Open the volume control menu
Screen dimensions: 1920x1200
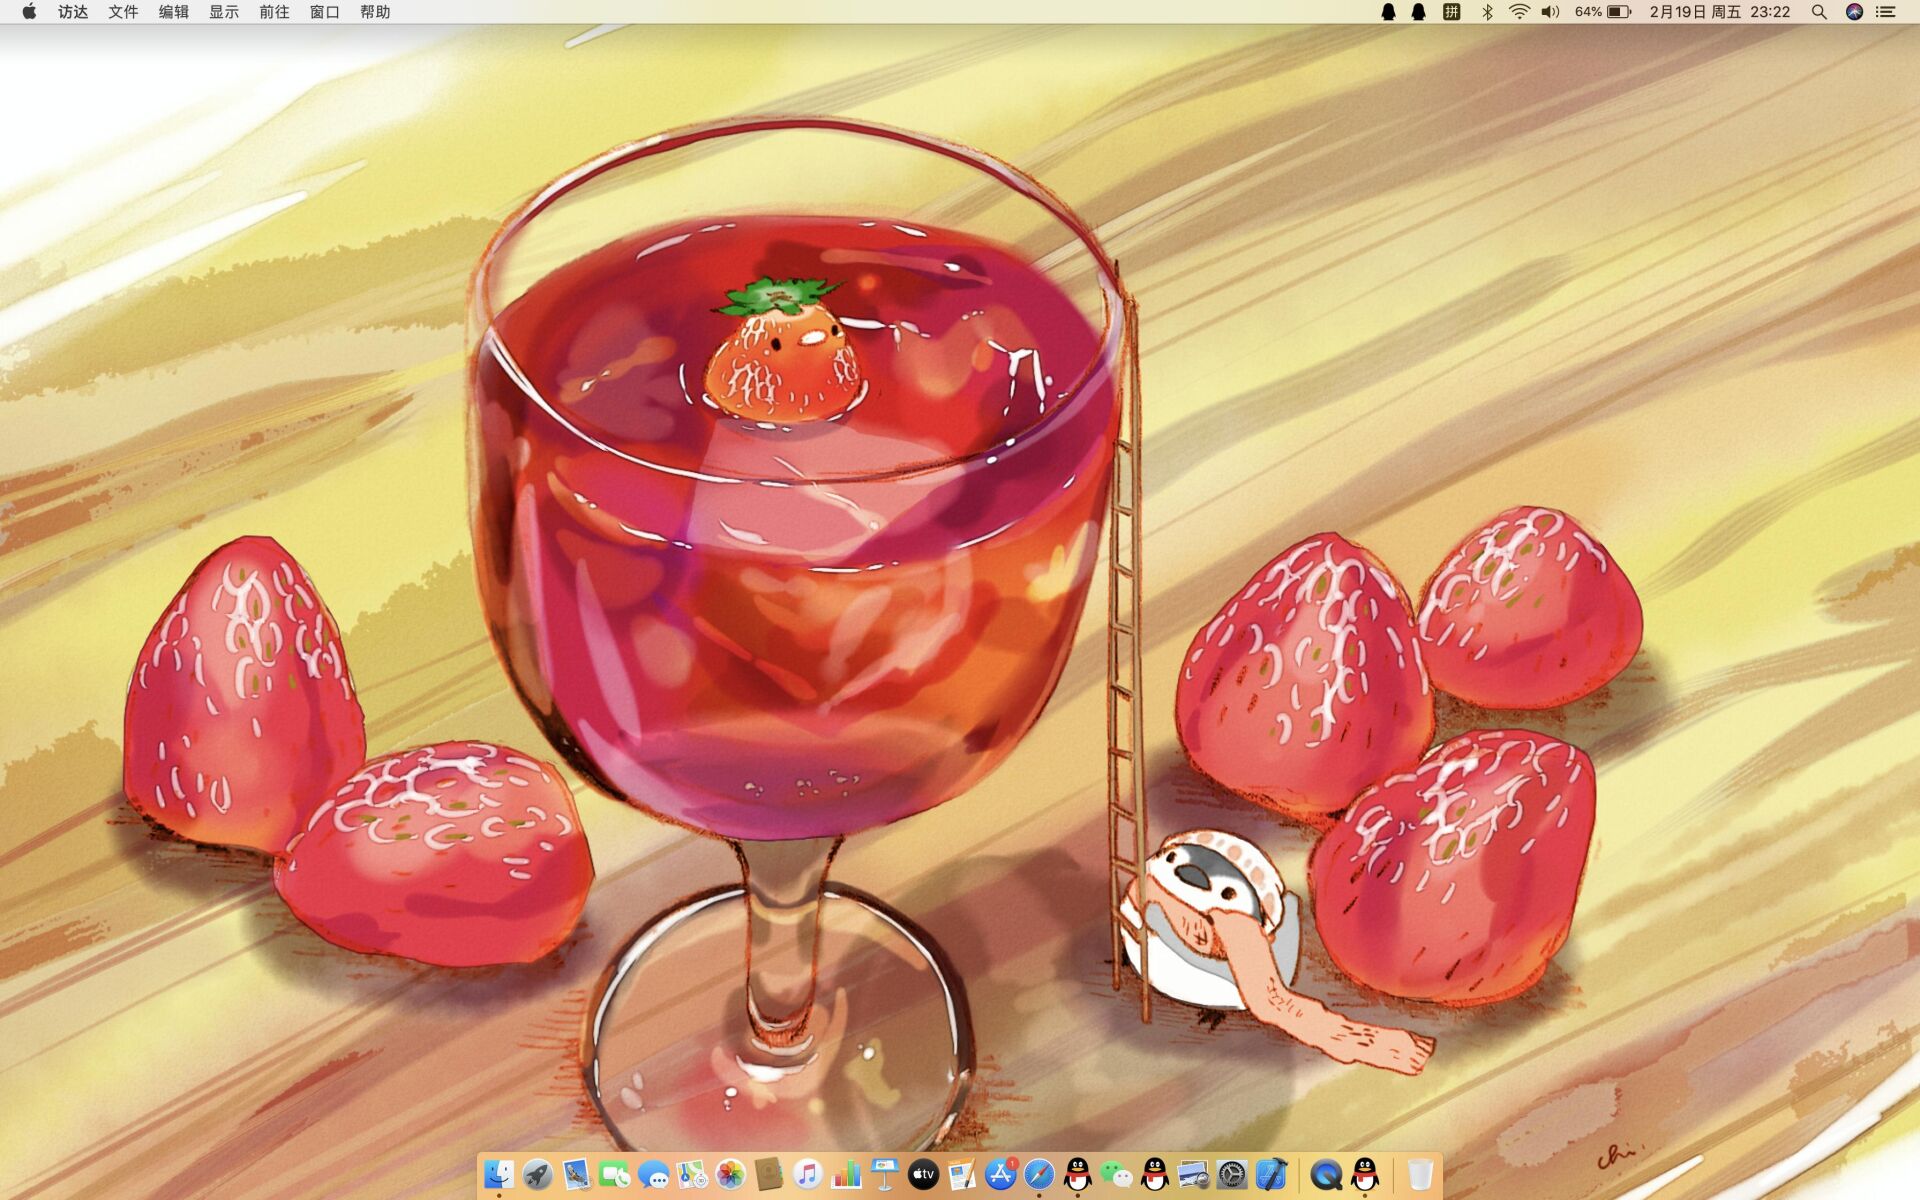point(1550,12)
